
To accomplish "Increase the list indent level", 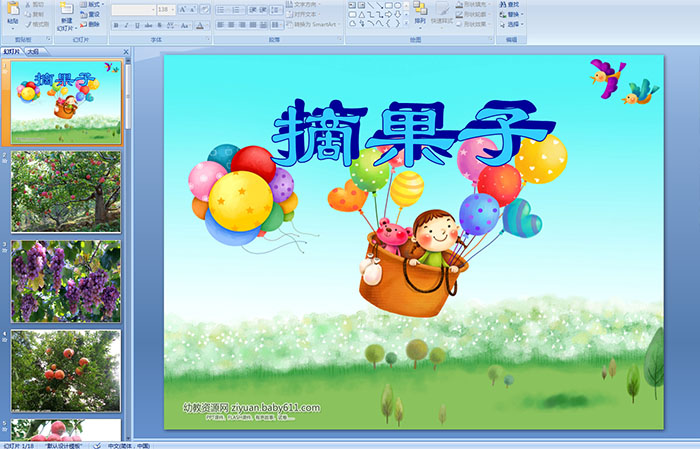I will tap(263, 9).
